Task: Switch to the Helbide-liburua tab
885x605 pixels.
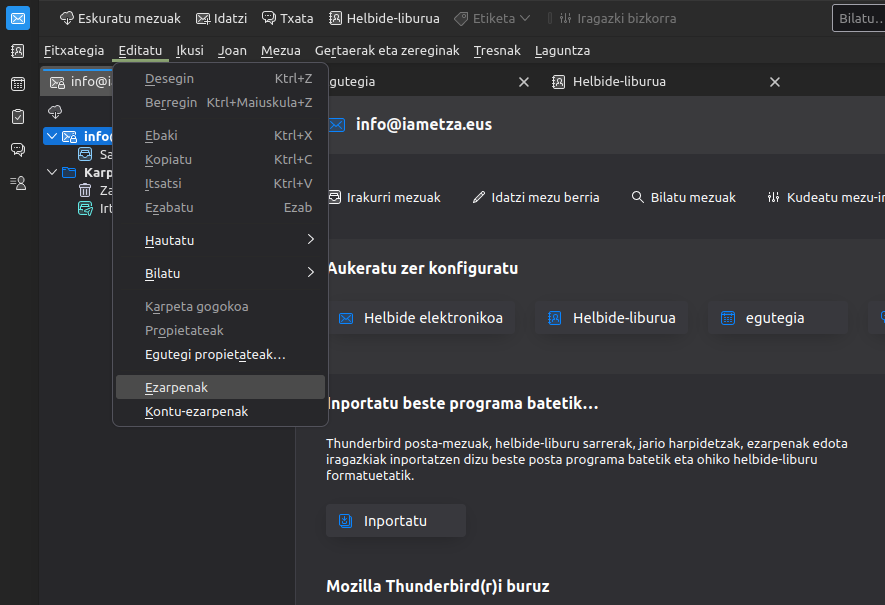Action: click(x=618, y=81)
